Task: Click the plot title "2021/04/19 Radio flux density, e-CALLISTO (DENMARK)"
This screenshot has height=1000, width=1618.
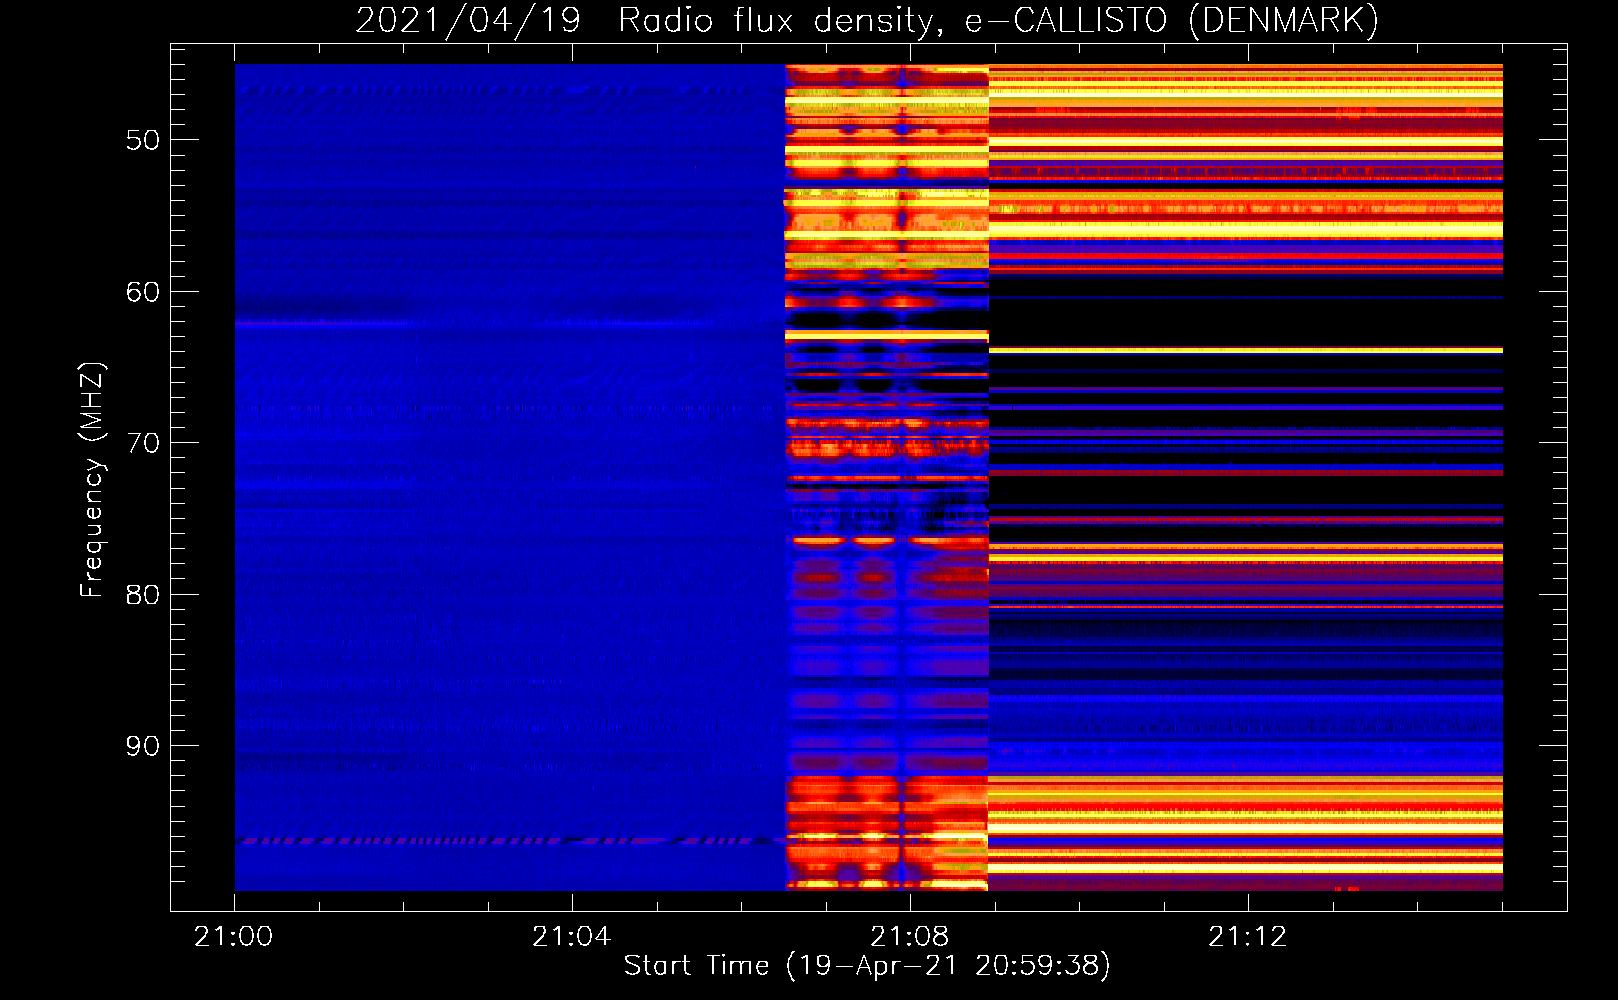Action: coord(867,20)
